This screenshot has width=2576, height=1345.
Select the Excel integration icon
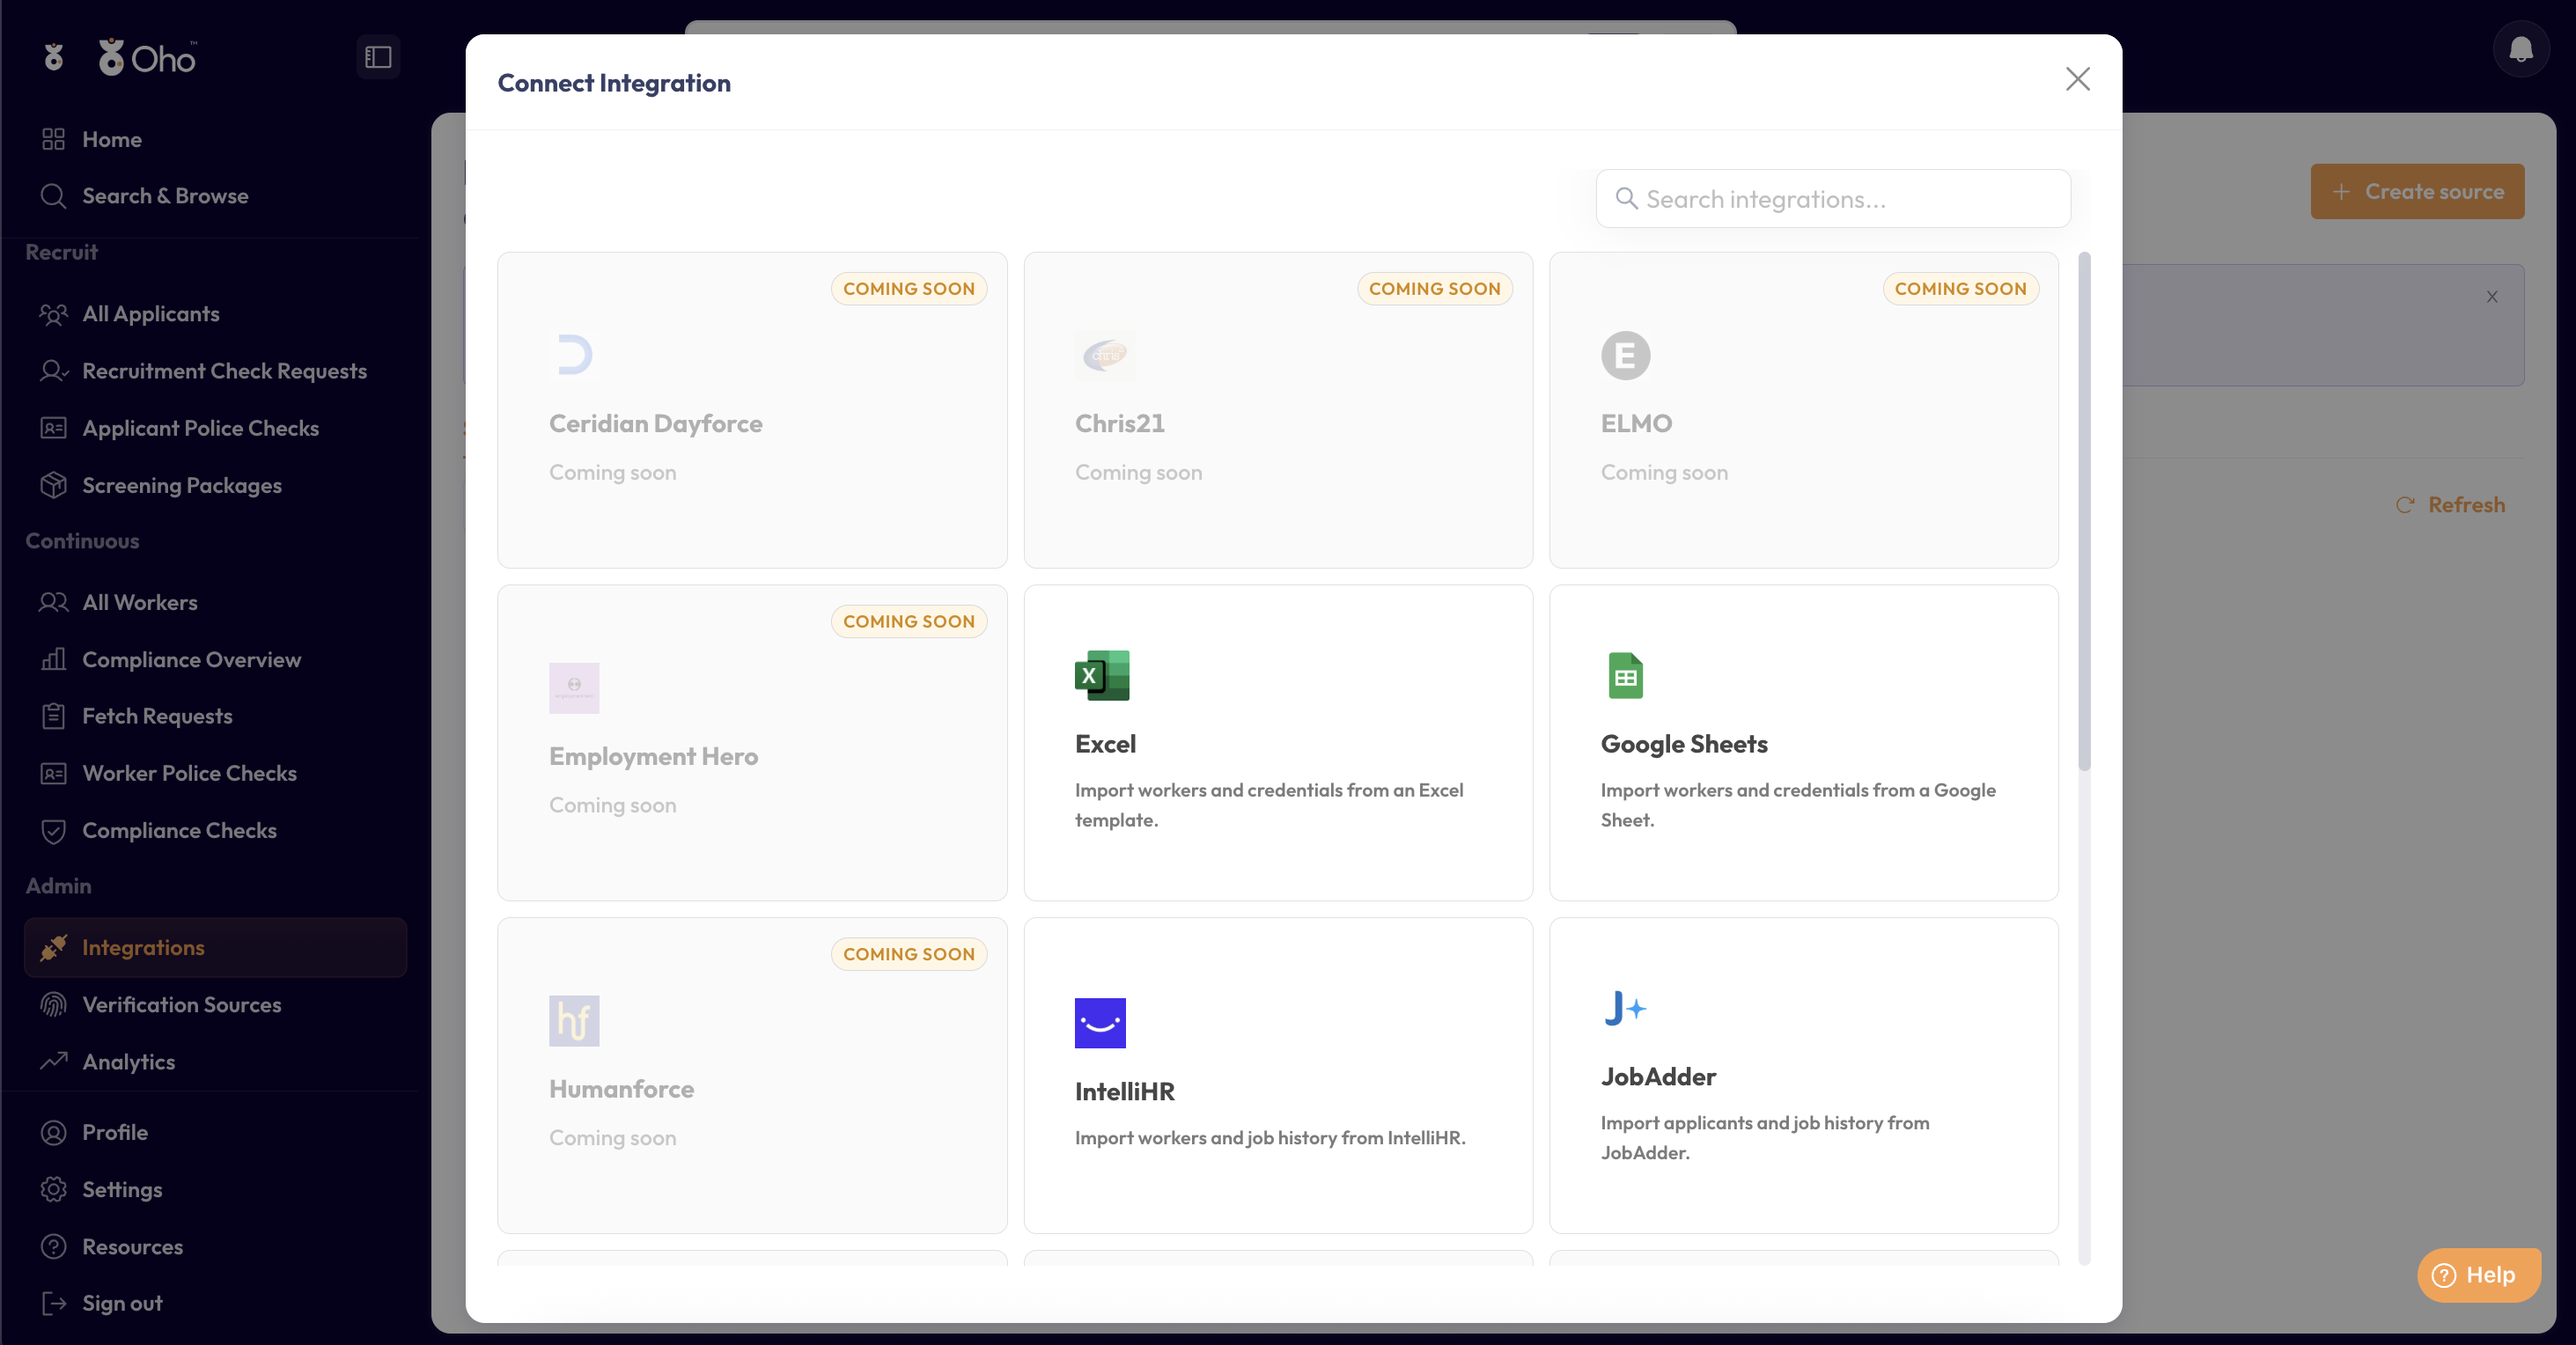pyautogui.click(x=1101, y=676)
